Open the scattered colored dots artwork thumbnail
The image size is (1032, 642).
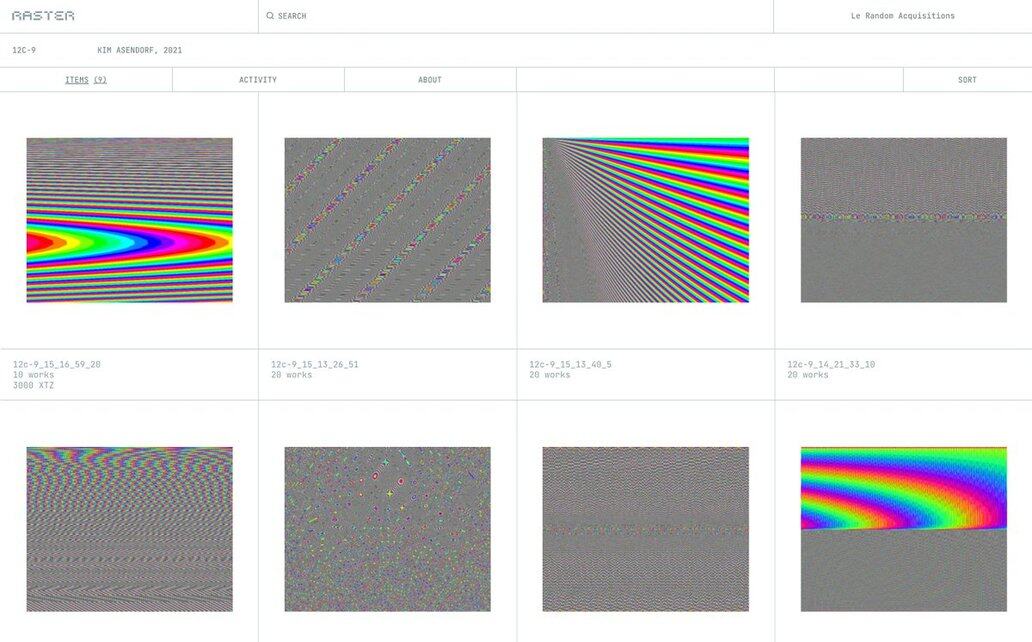[387, 529]
